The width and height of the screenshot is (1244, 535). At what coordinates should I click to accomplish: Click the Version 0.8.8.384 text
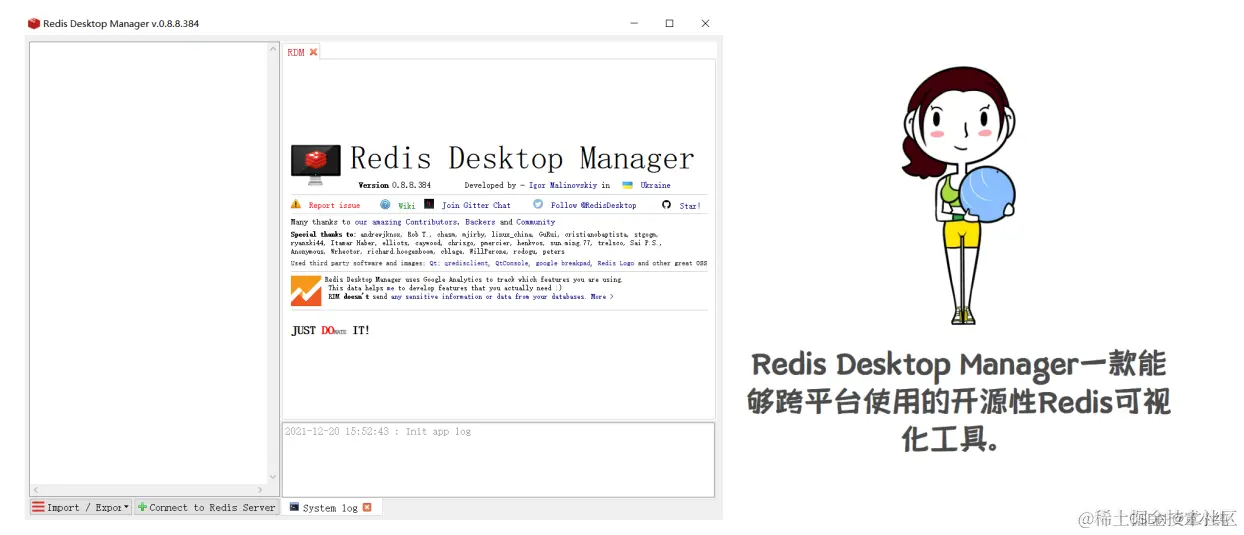point(395,185)
